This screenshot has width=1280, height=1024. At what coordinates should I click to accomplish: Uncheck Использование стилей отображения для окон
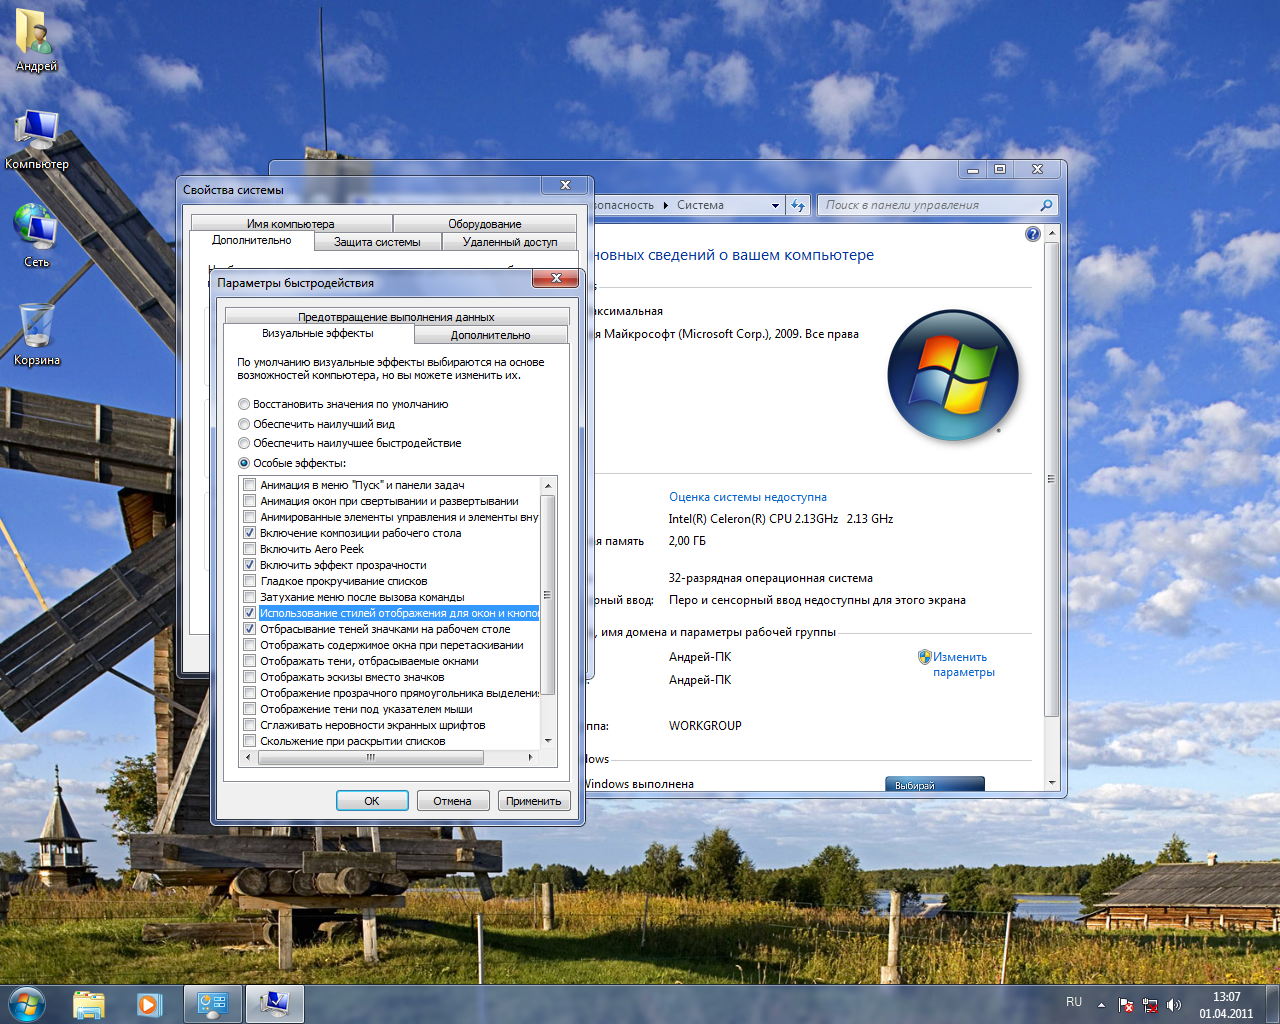(250, 613)
